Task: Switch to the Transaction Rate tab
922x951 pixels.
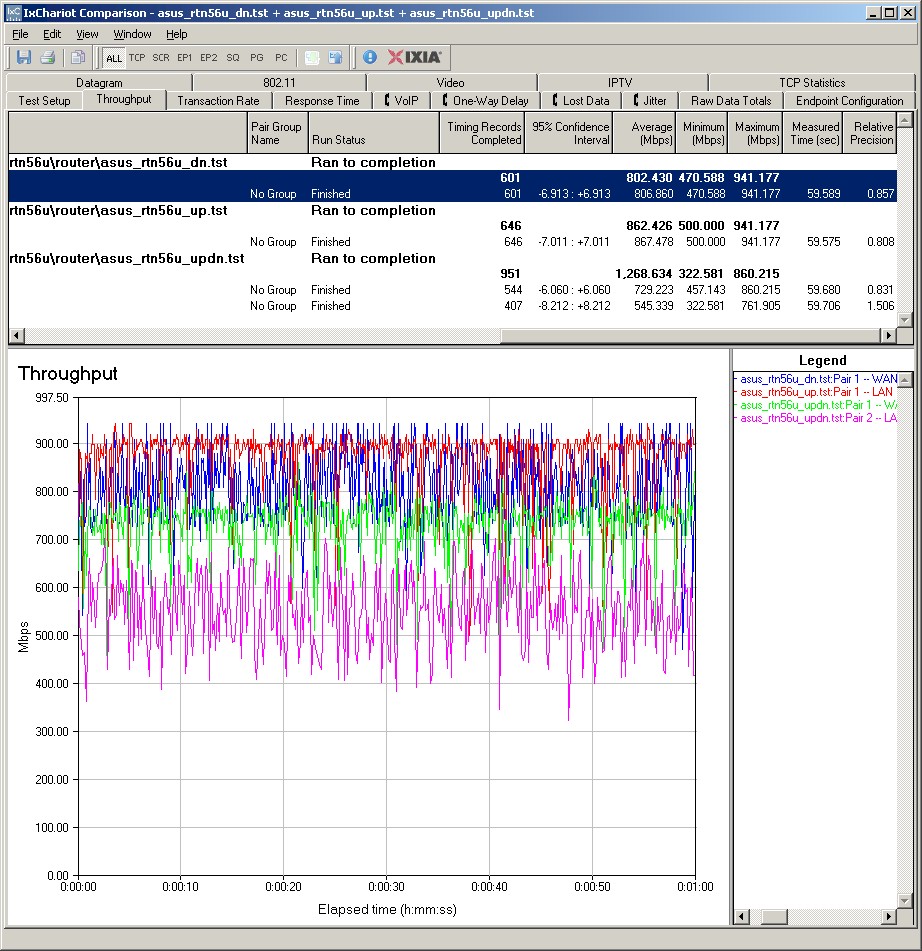Action: coord(218,101)
